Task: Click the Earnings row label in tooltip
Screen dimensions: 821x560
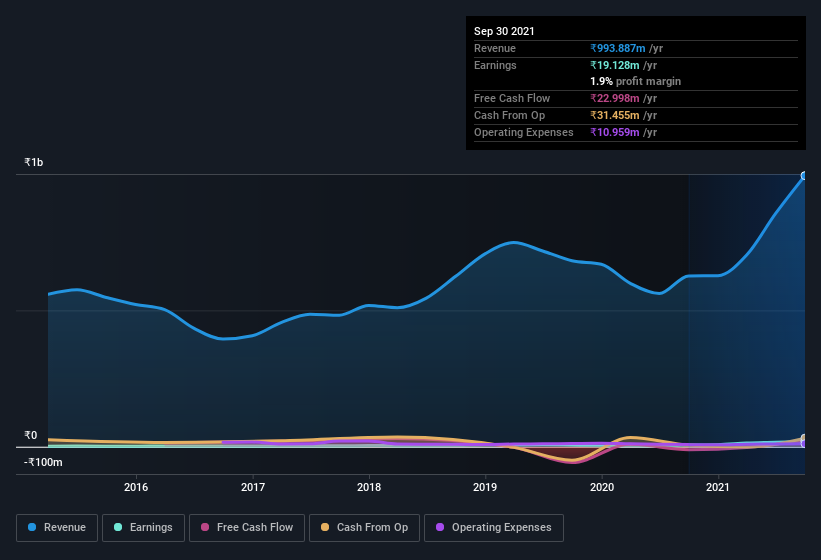Action: point(495,65)
